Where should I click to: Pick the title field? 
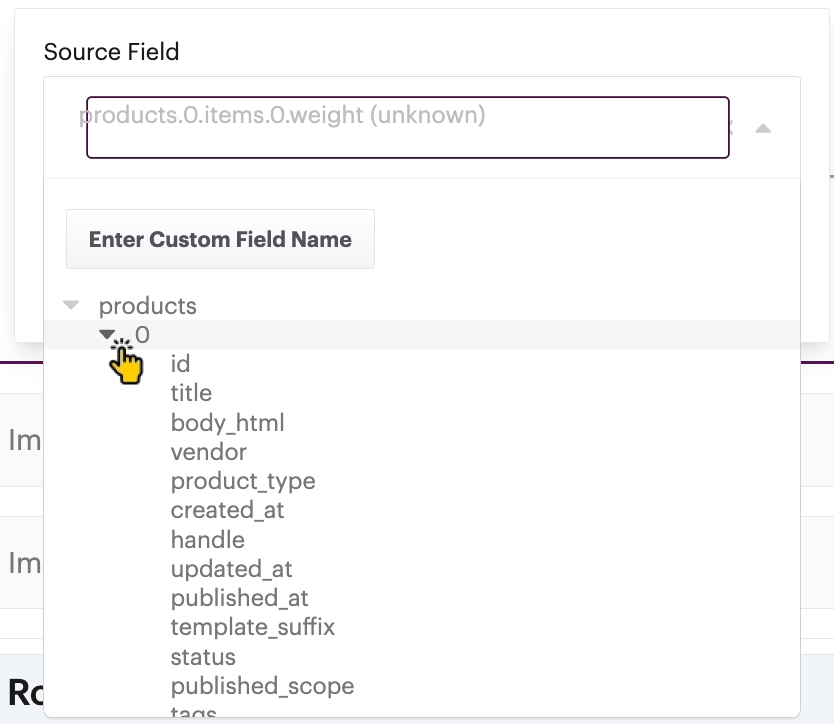pos(191,393)
